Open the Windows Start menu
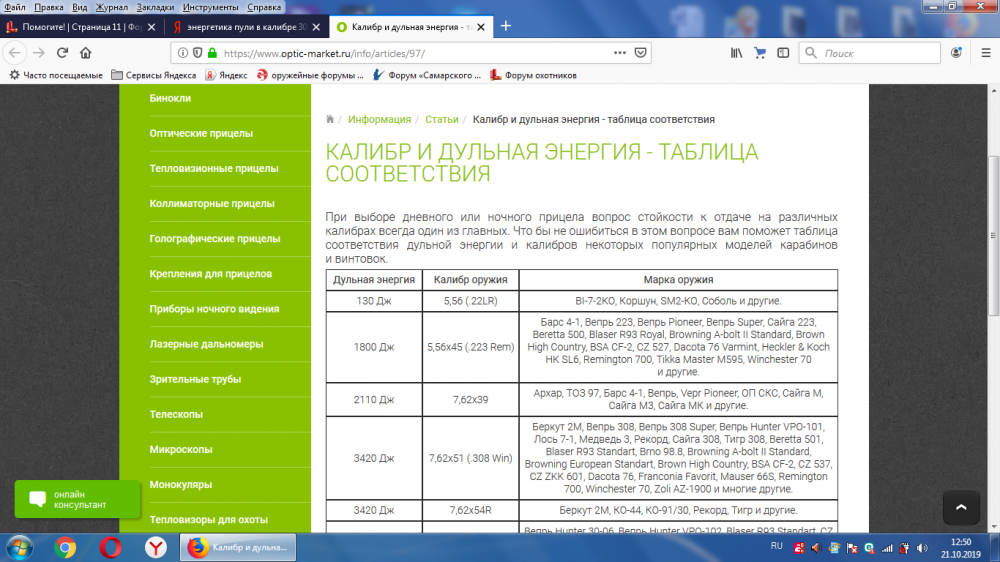1000x562 pixels. tap(20, 547)
